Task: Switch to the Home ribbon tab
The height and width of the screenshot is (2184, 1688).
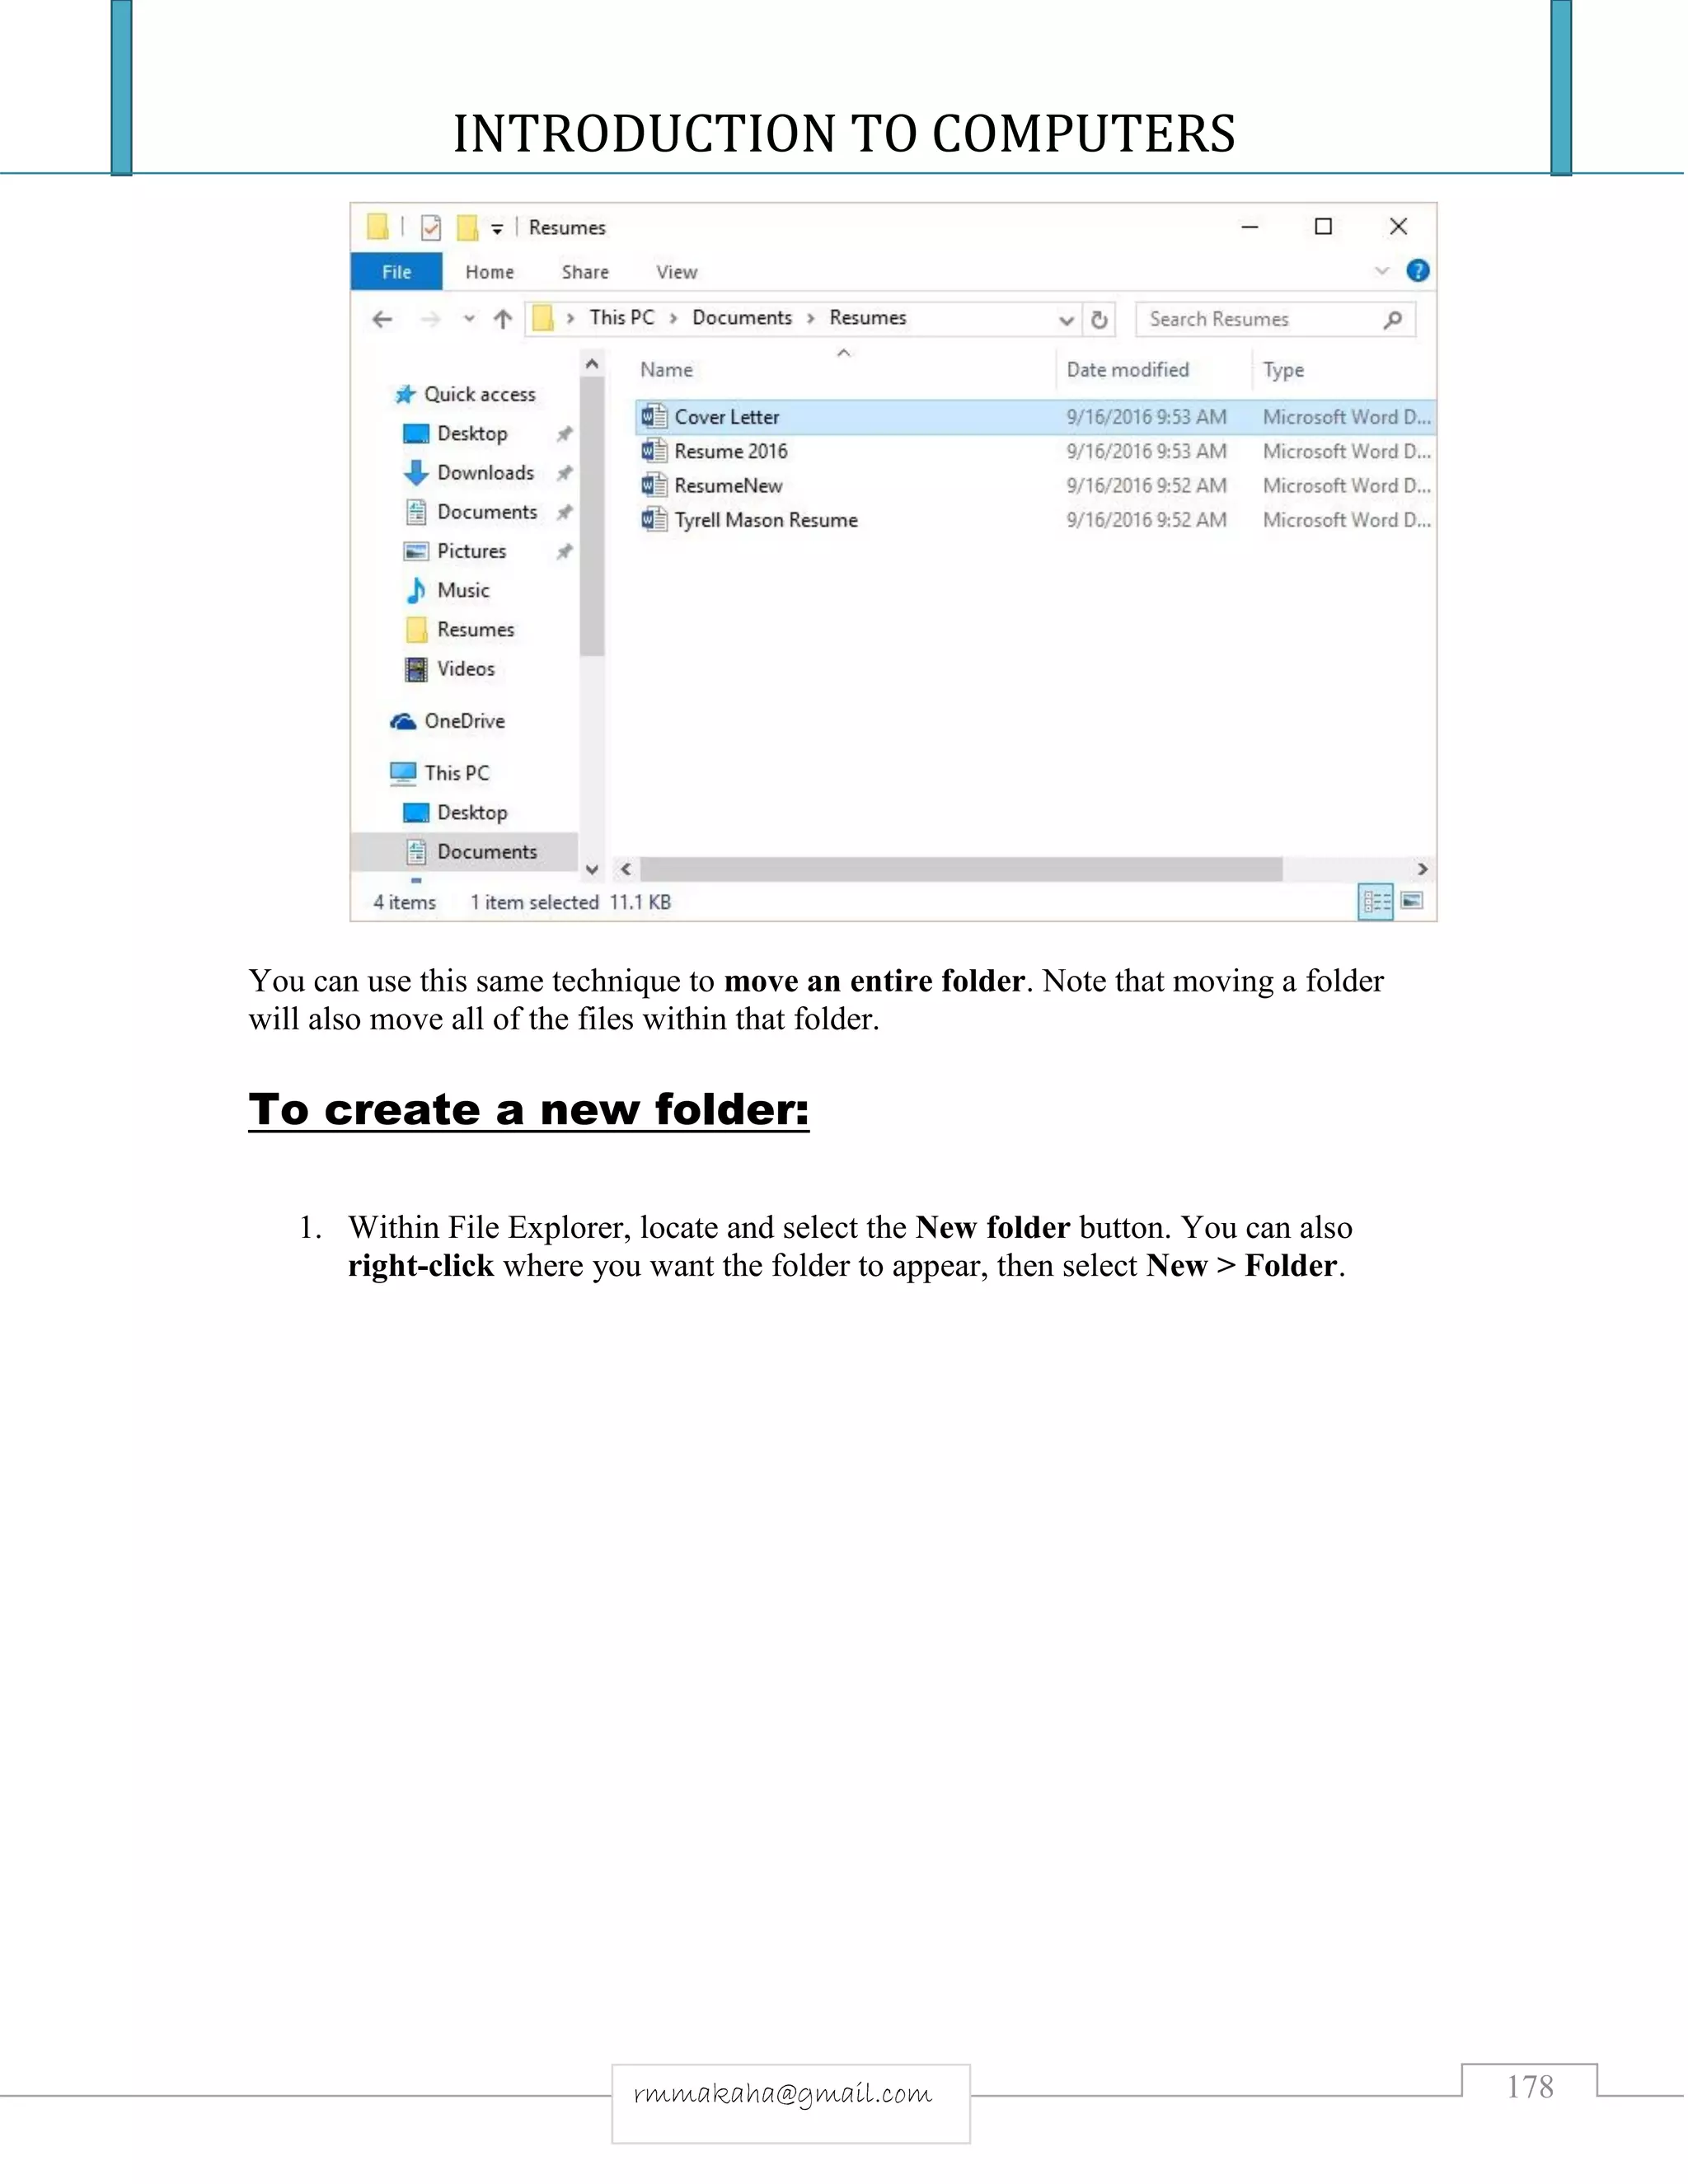Action: [x=489, y=272]
